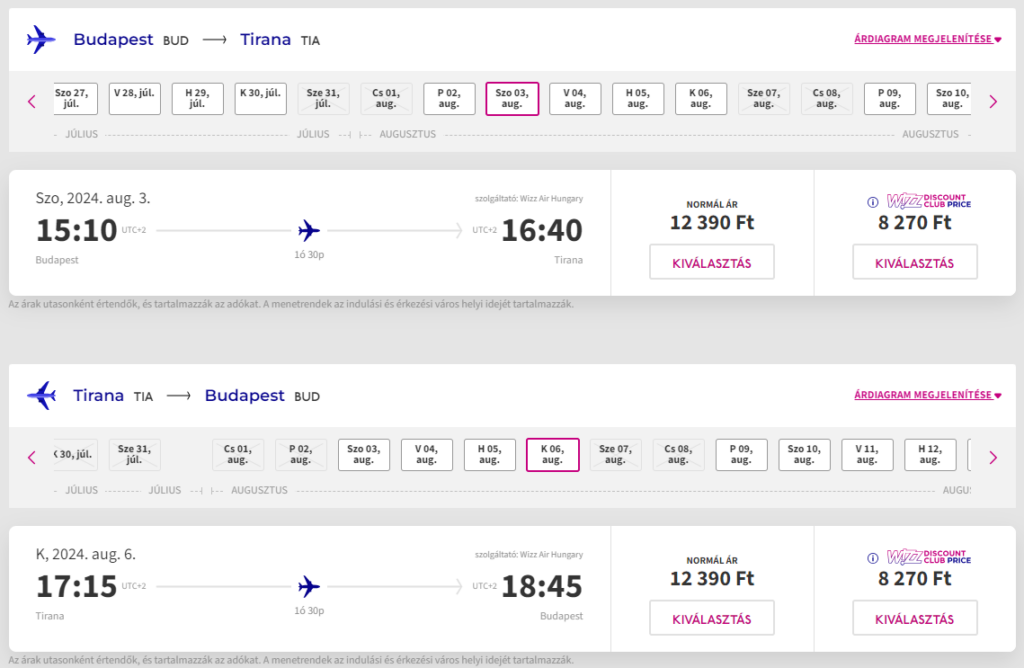Select outbound date H 29, júl.
The height and width of the screenshot is (668, 1024).
point(197,99)
